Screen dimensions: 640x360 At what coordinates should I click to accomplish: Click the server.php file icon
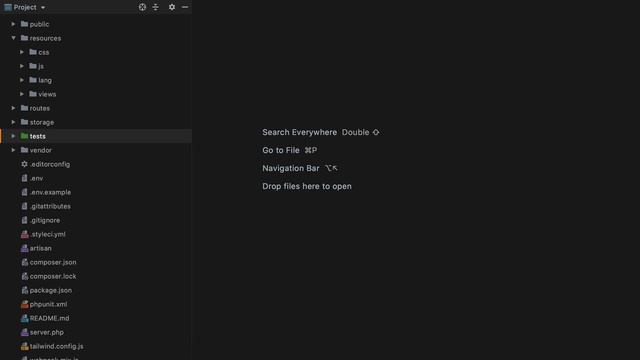(24, 332)
